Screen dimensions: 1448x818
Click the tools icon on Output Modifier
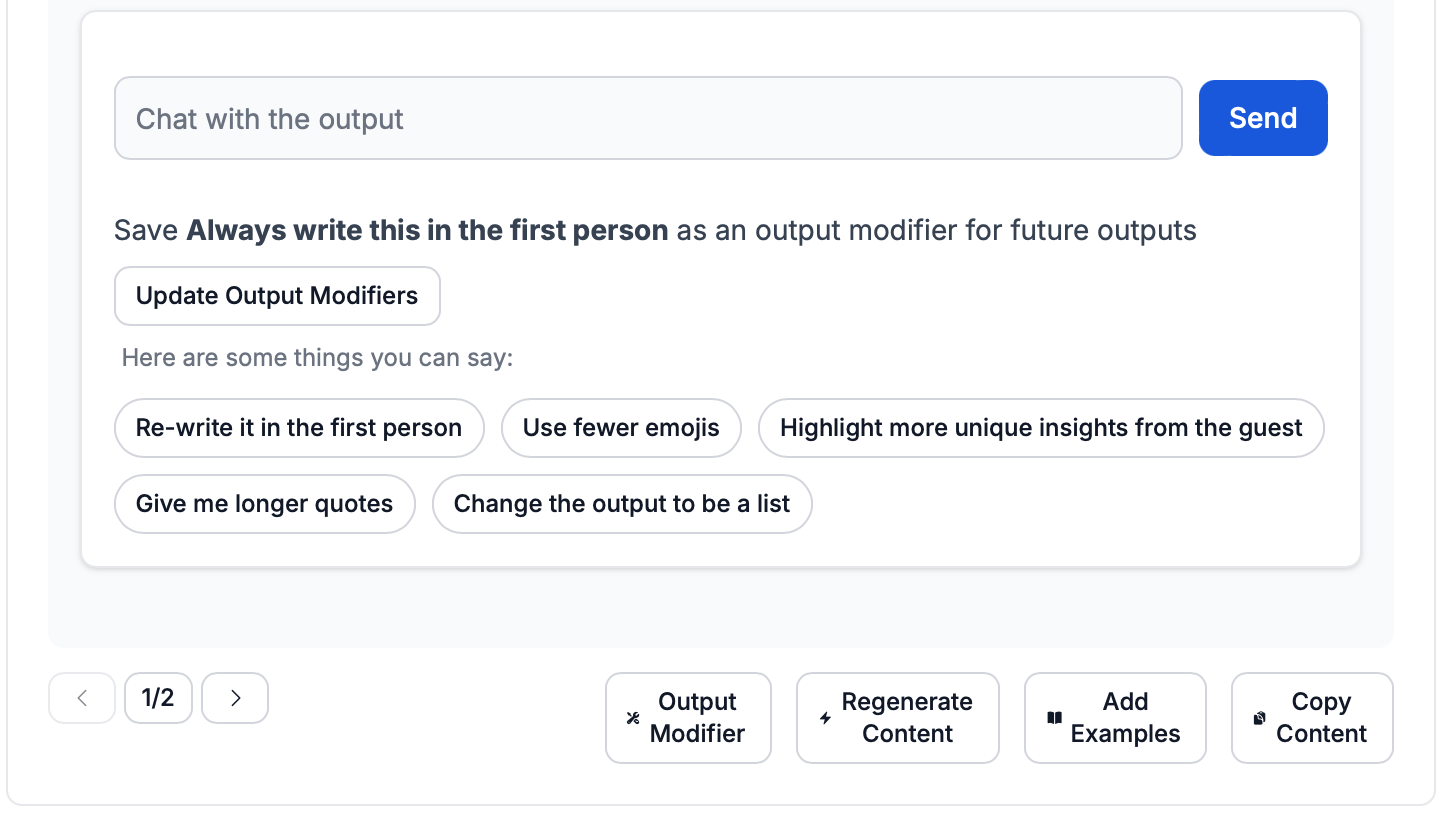pos(633,718)
